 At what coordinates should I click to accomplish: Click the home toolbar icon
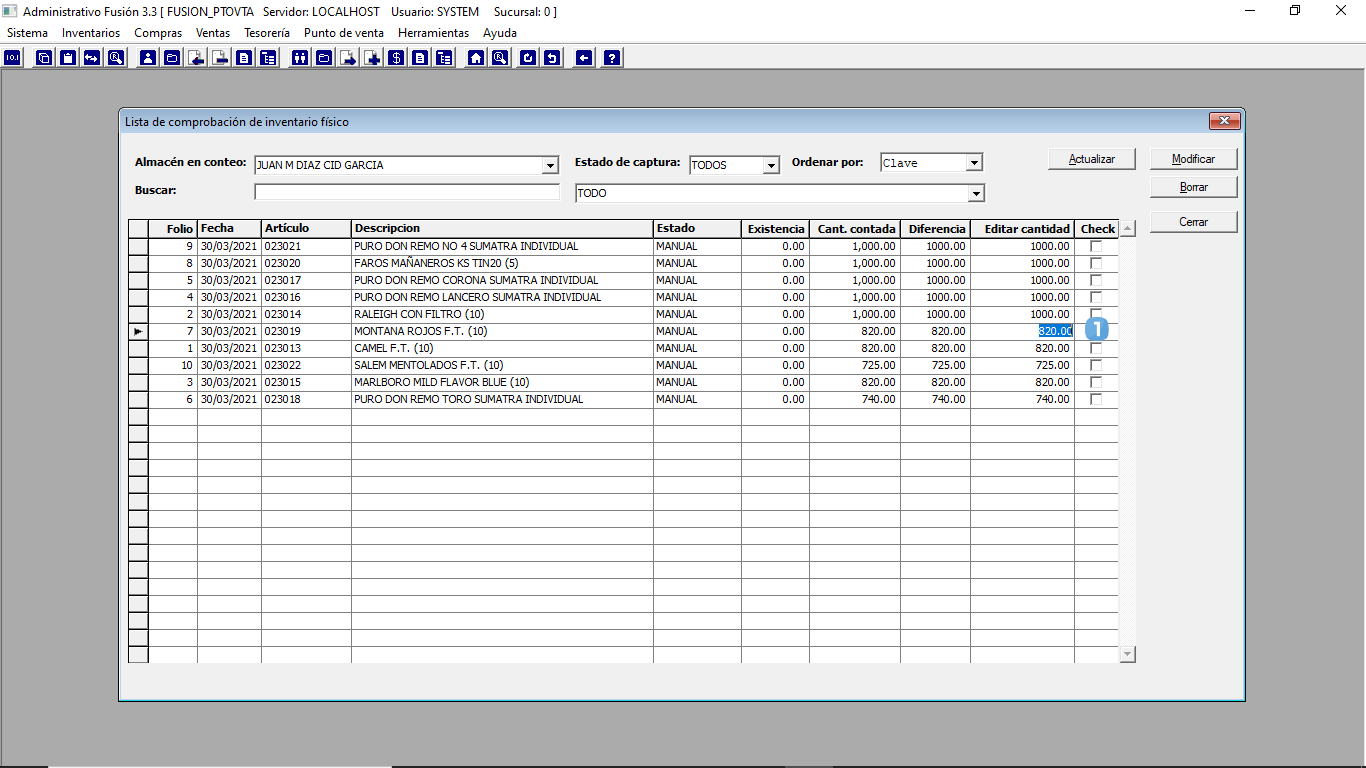point(476,58)
